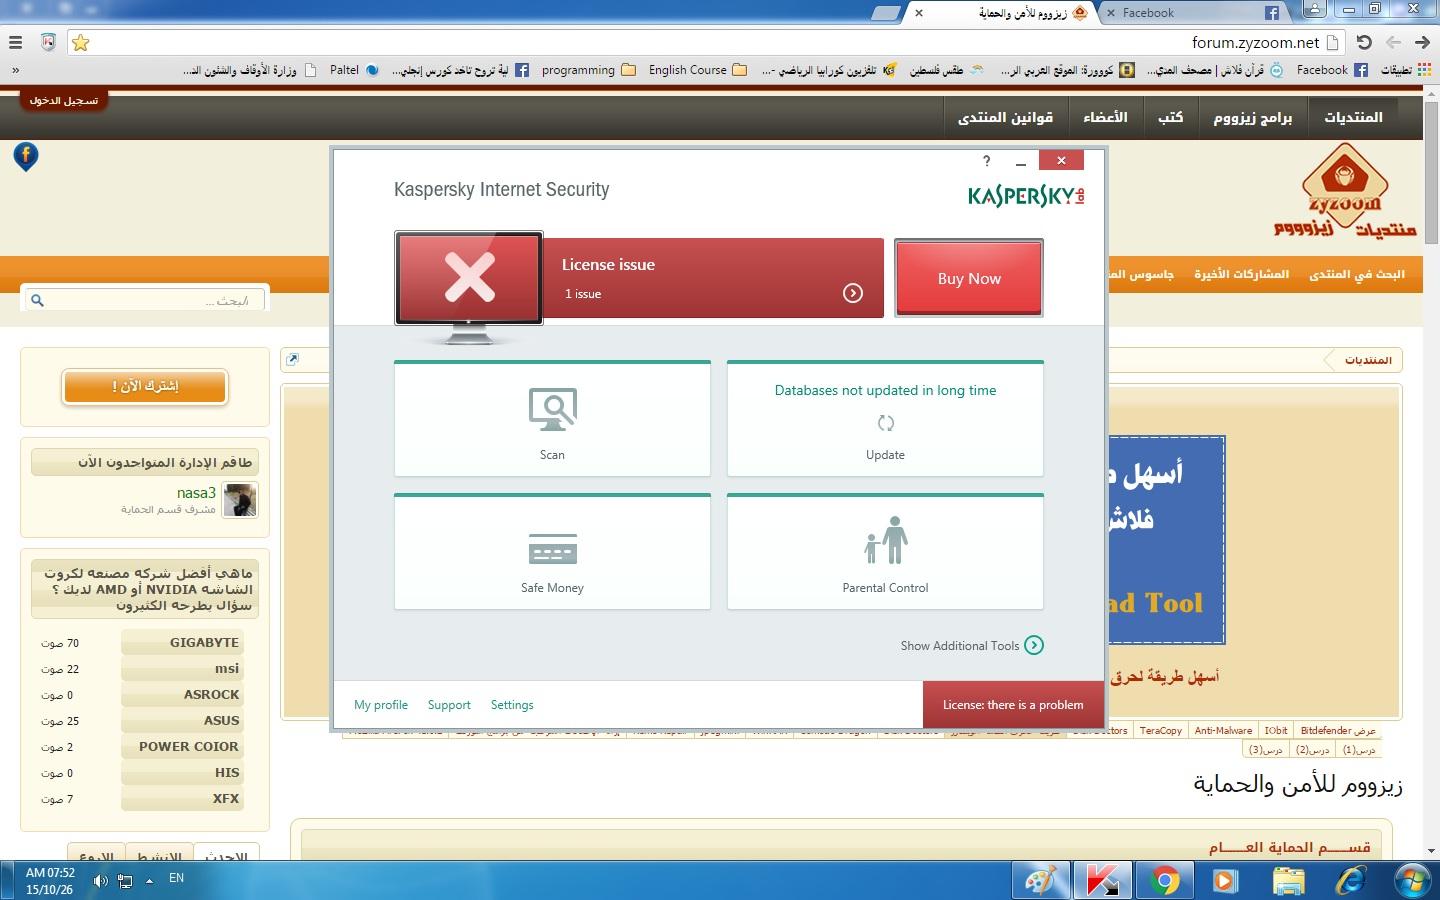Select XFX poll option

(x=182, y=799)
